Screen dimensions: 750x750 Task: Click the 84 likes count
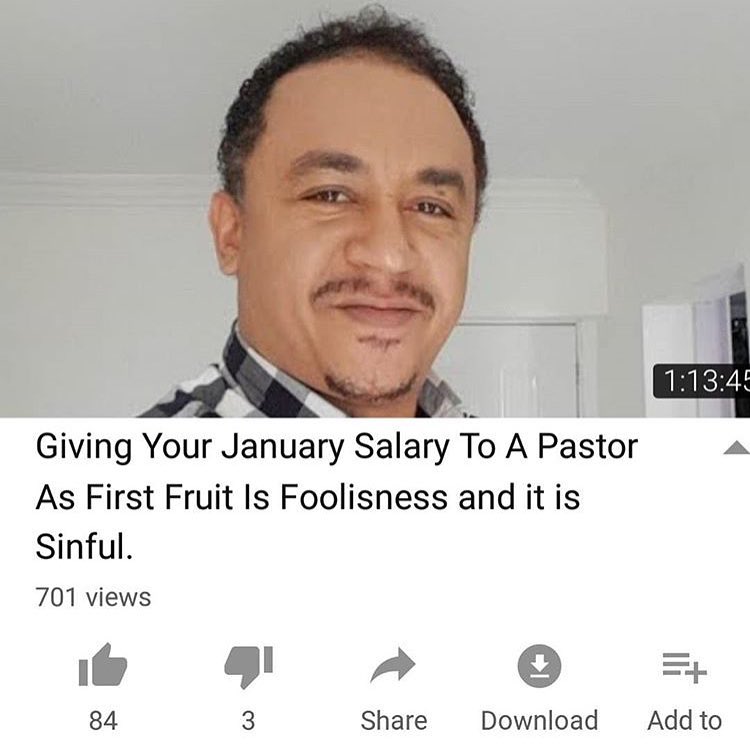(103, 720)
